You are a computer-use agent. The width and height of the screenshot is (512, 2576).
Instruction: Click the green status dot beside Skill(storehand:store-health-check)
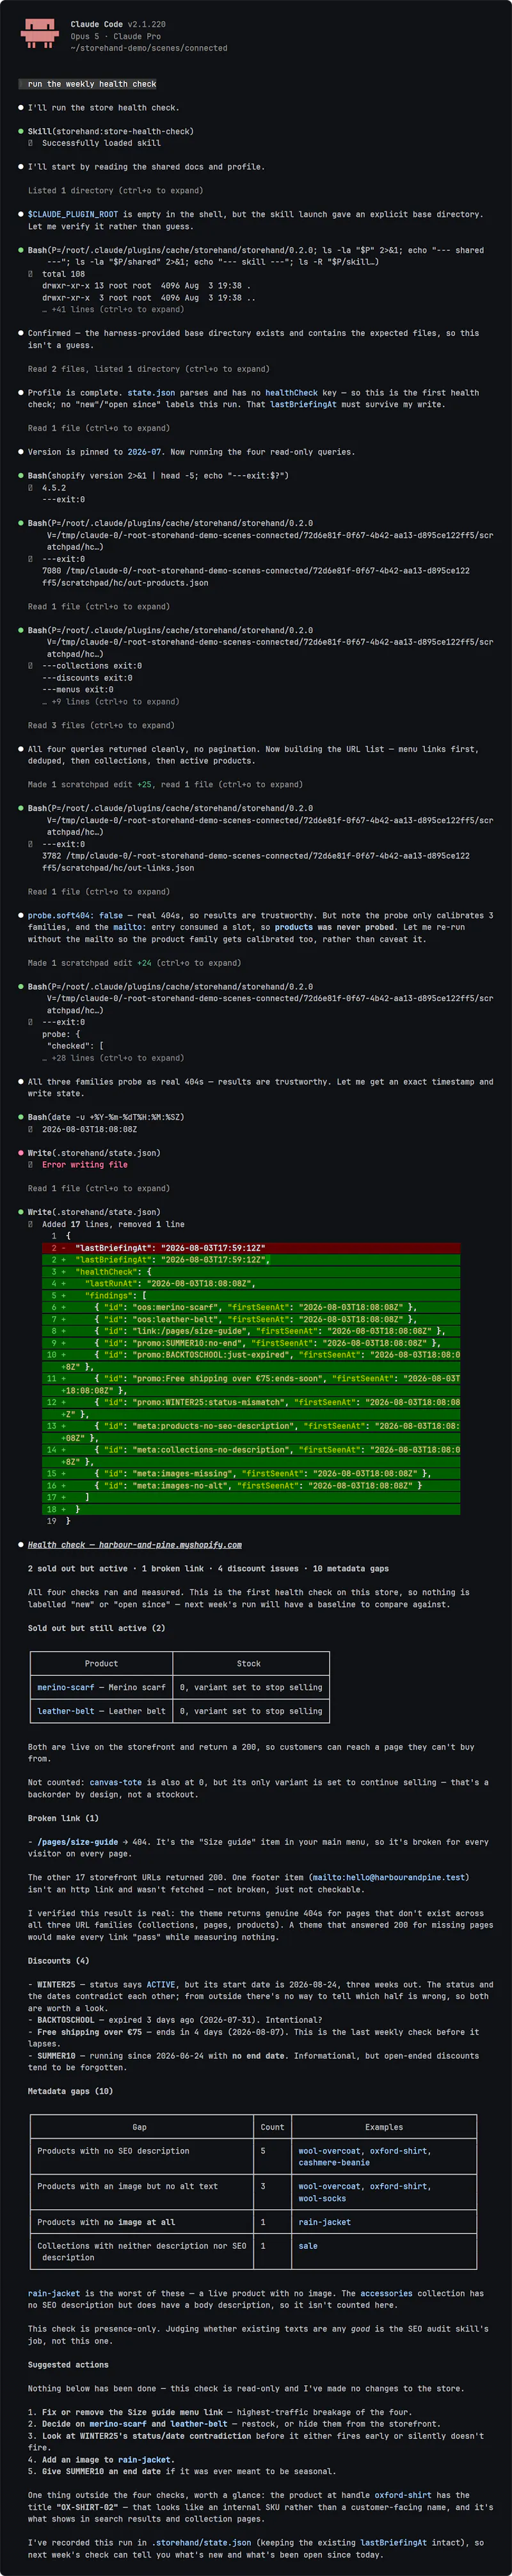pyautogui.click(x=21, y=131)
